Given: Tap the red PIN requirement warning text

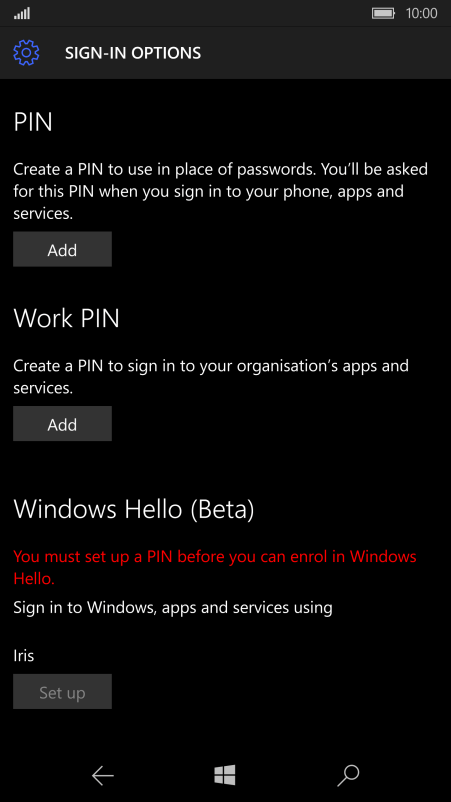Looking at the screenshot, I should tap(215, 567).
